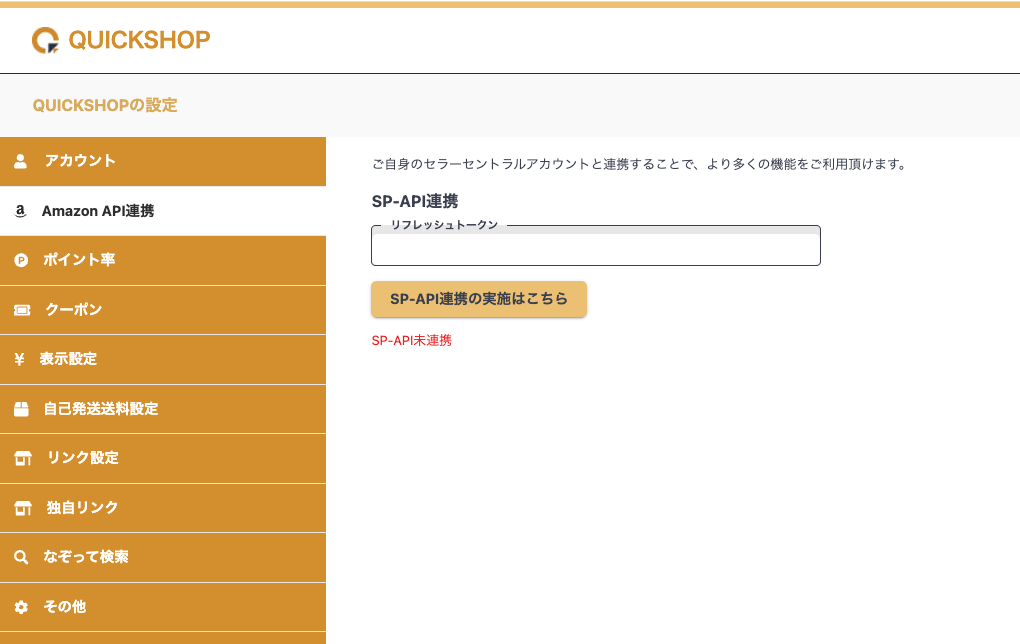Select the store icon beside リンク設定
The width and height of the screenshot is (1020, 644).
click(x=22, y=458)
